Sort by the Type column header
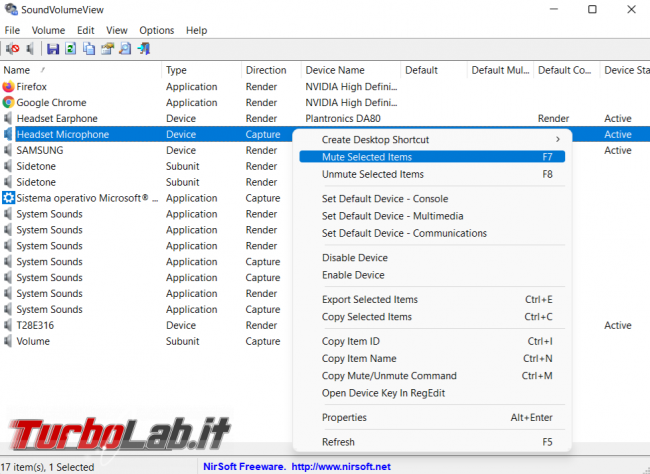The height and width of the screenshot is (474, 650). point(201,70)
